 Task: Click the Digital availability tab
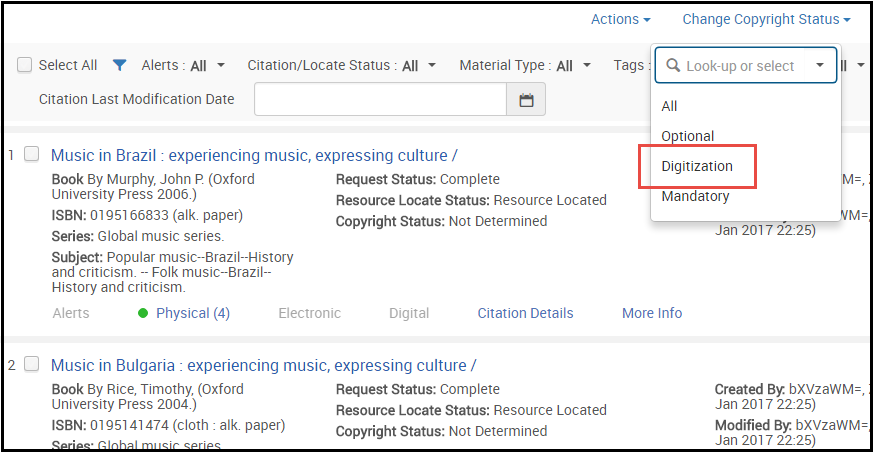[x=409, y=313]
